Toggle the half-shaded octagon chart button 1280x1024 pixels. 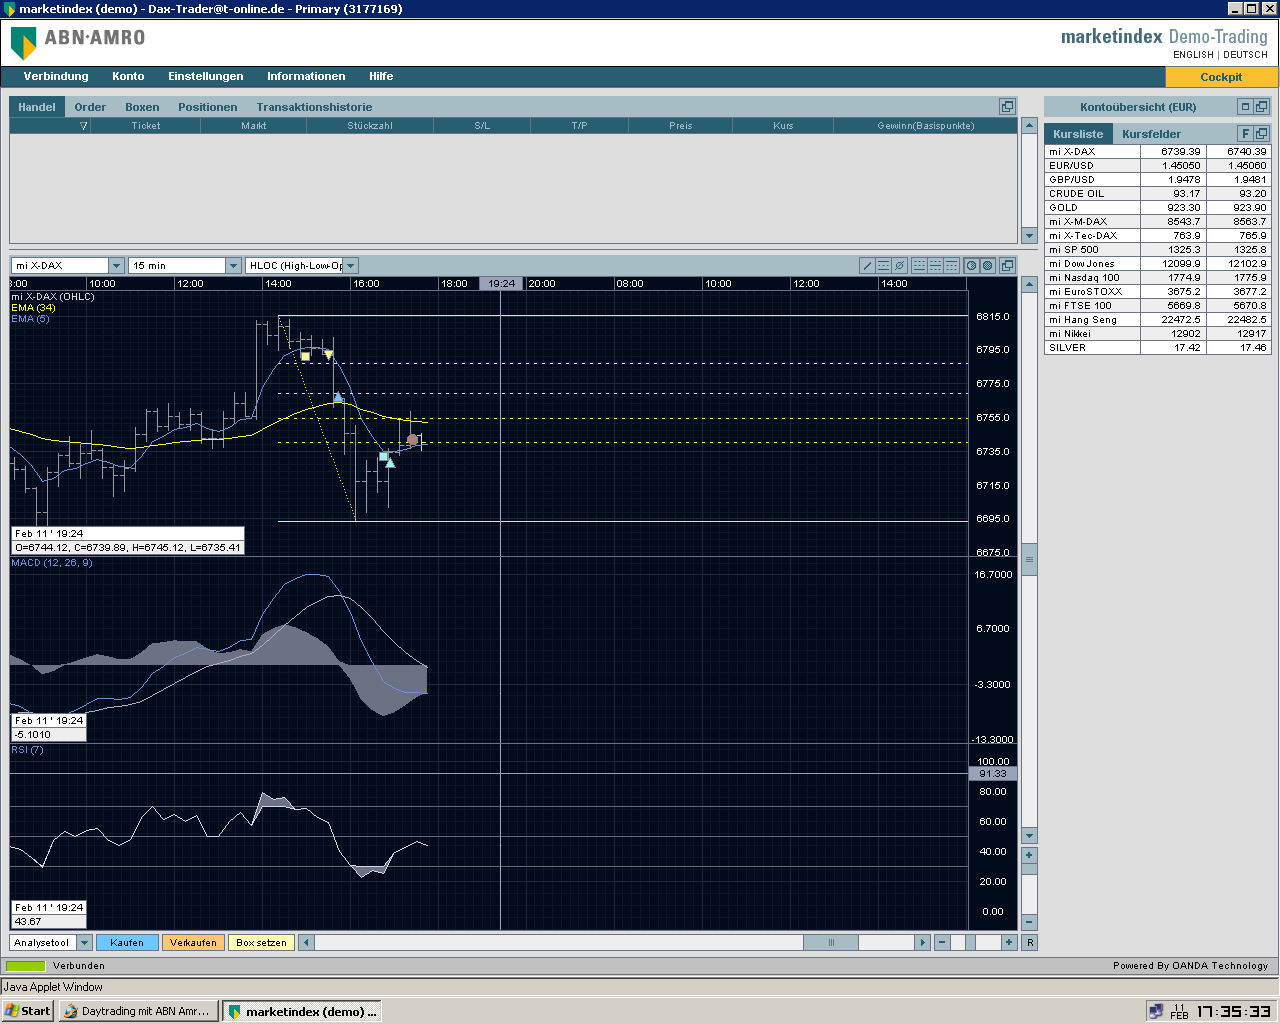971,266
